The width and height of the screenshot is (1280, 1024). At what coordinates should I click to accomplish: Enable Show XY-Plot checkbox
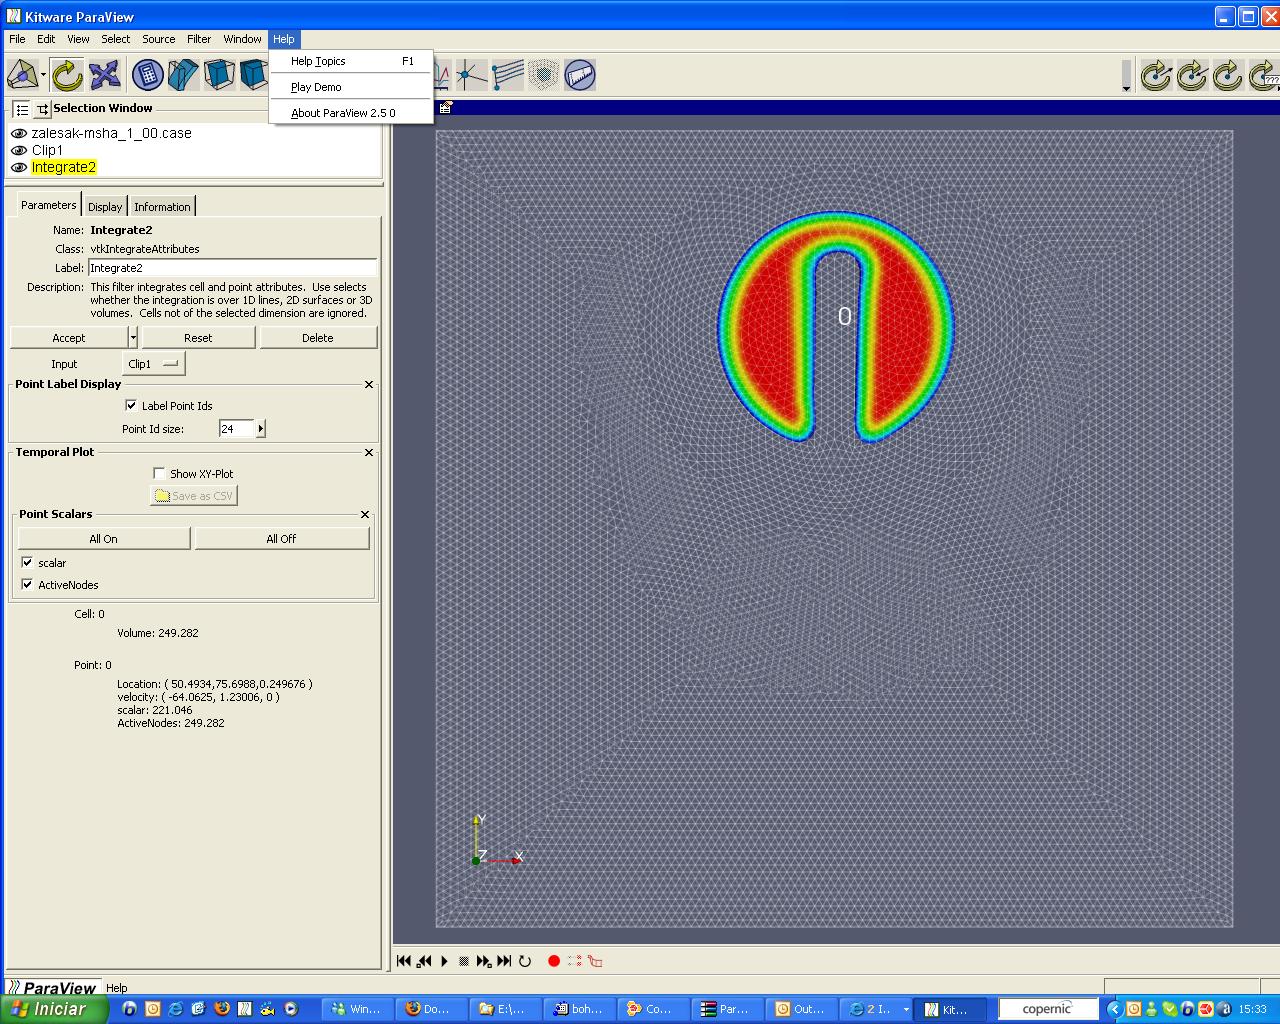(159, 473)
